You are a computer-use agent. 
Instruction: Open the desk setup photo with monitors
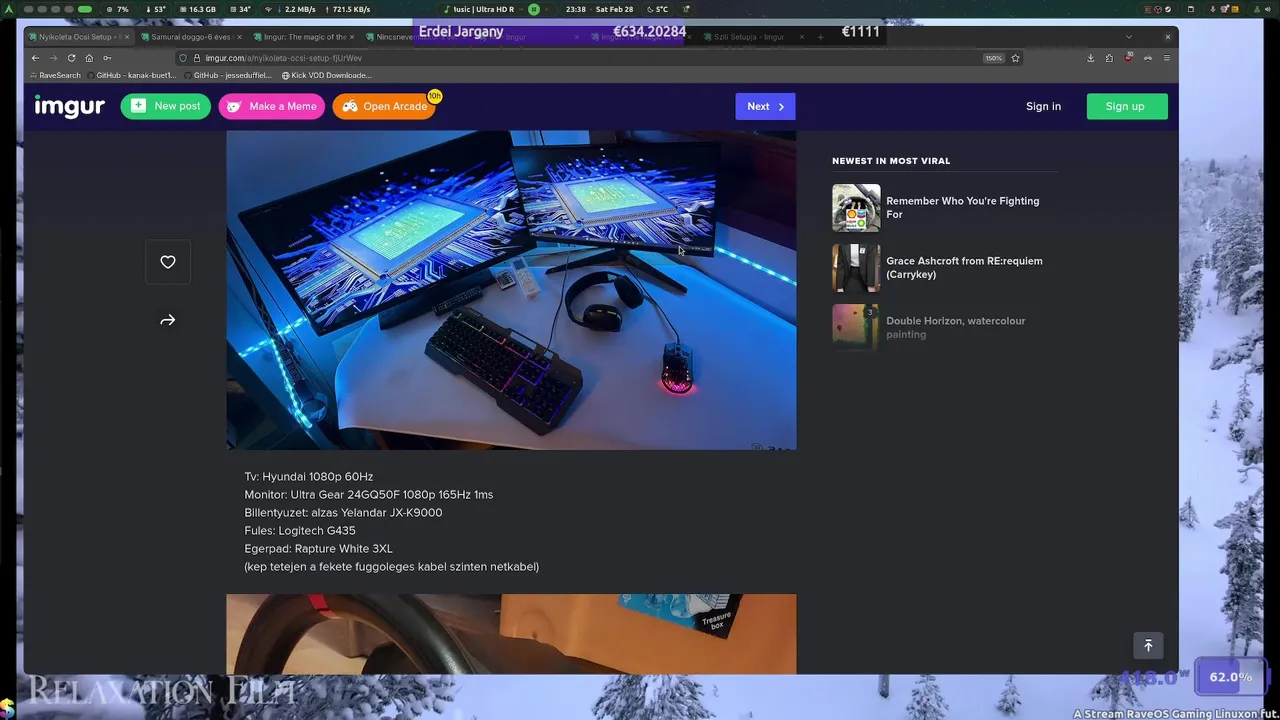click(511, 290)
